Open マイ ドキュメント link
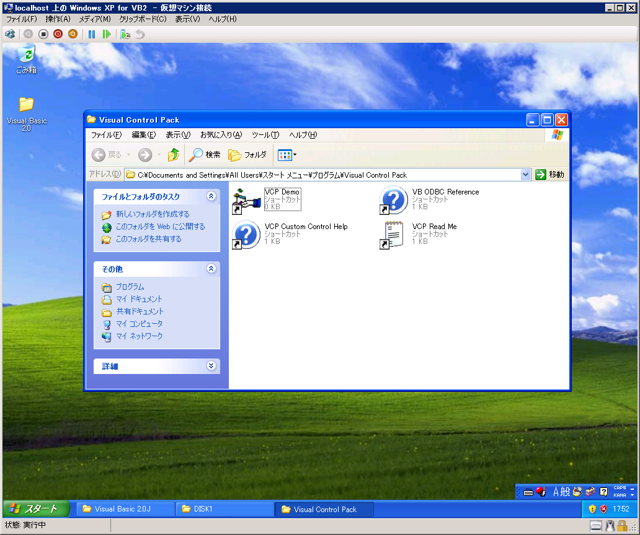The width and height of the screenshot is (640, 535). point(139,299)
